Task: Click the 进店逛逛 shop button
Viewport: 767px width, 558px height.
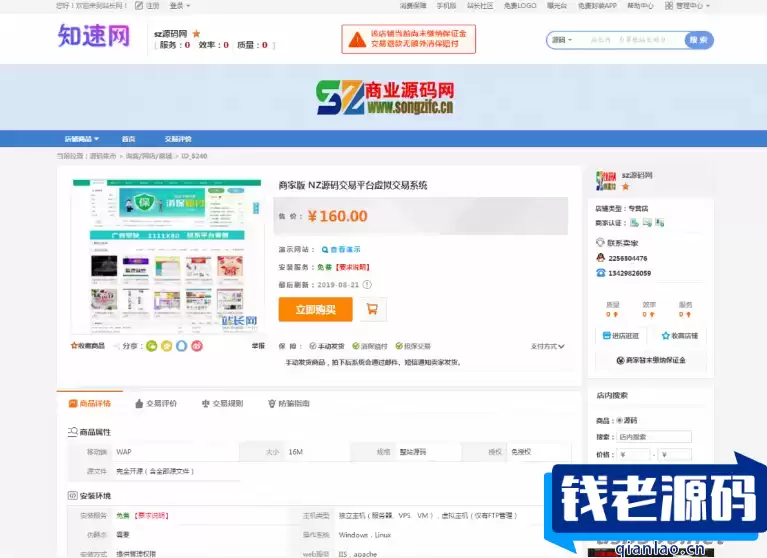Action: pyautogui.click(x=621, y=335)
